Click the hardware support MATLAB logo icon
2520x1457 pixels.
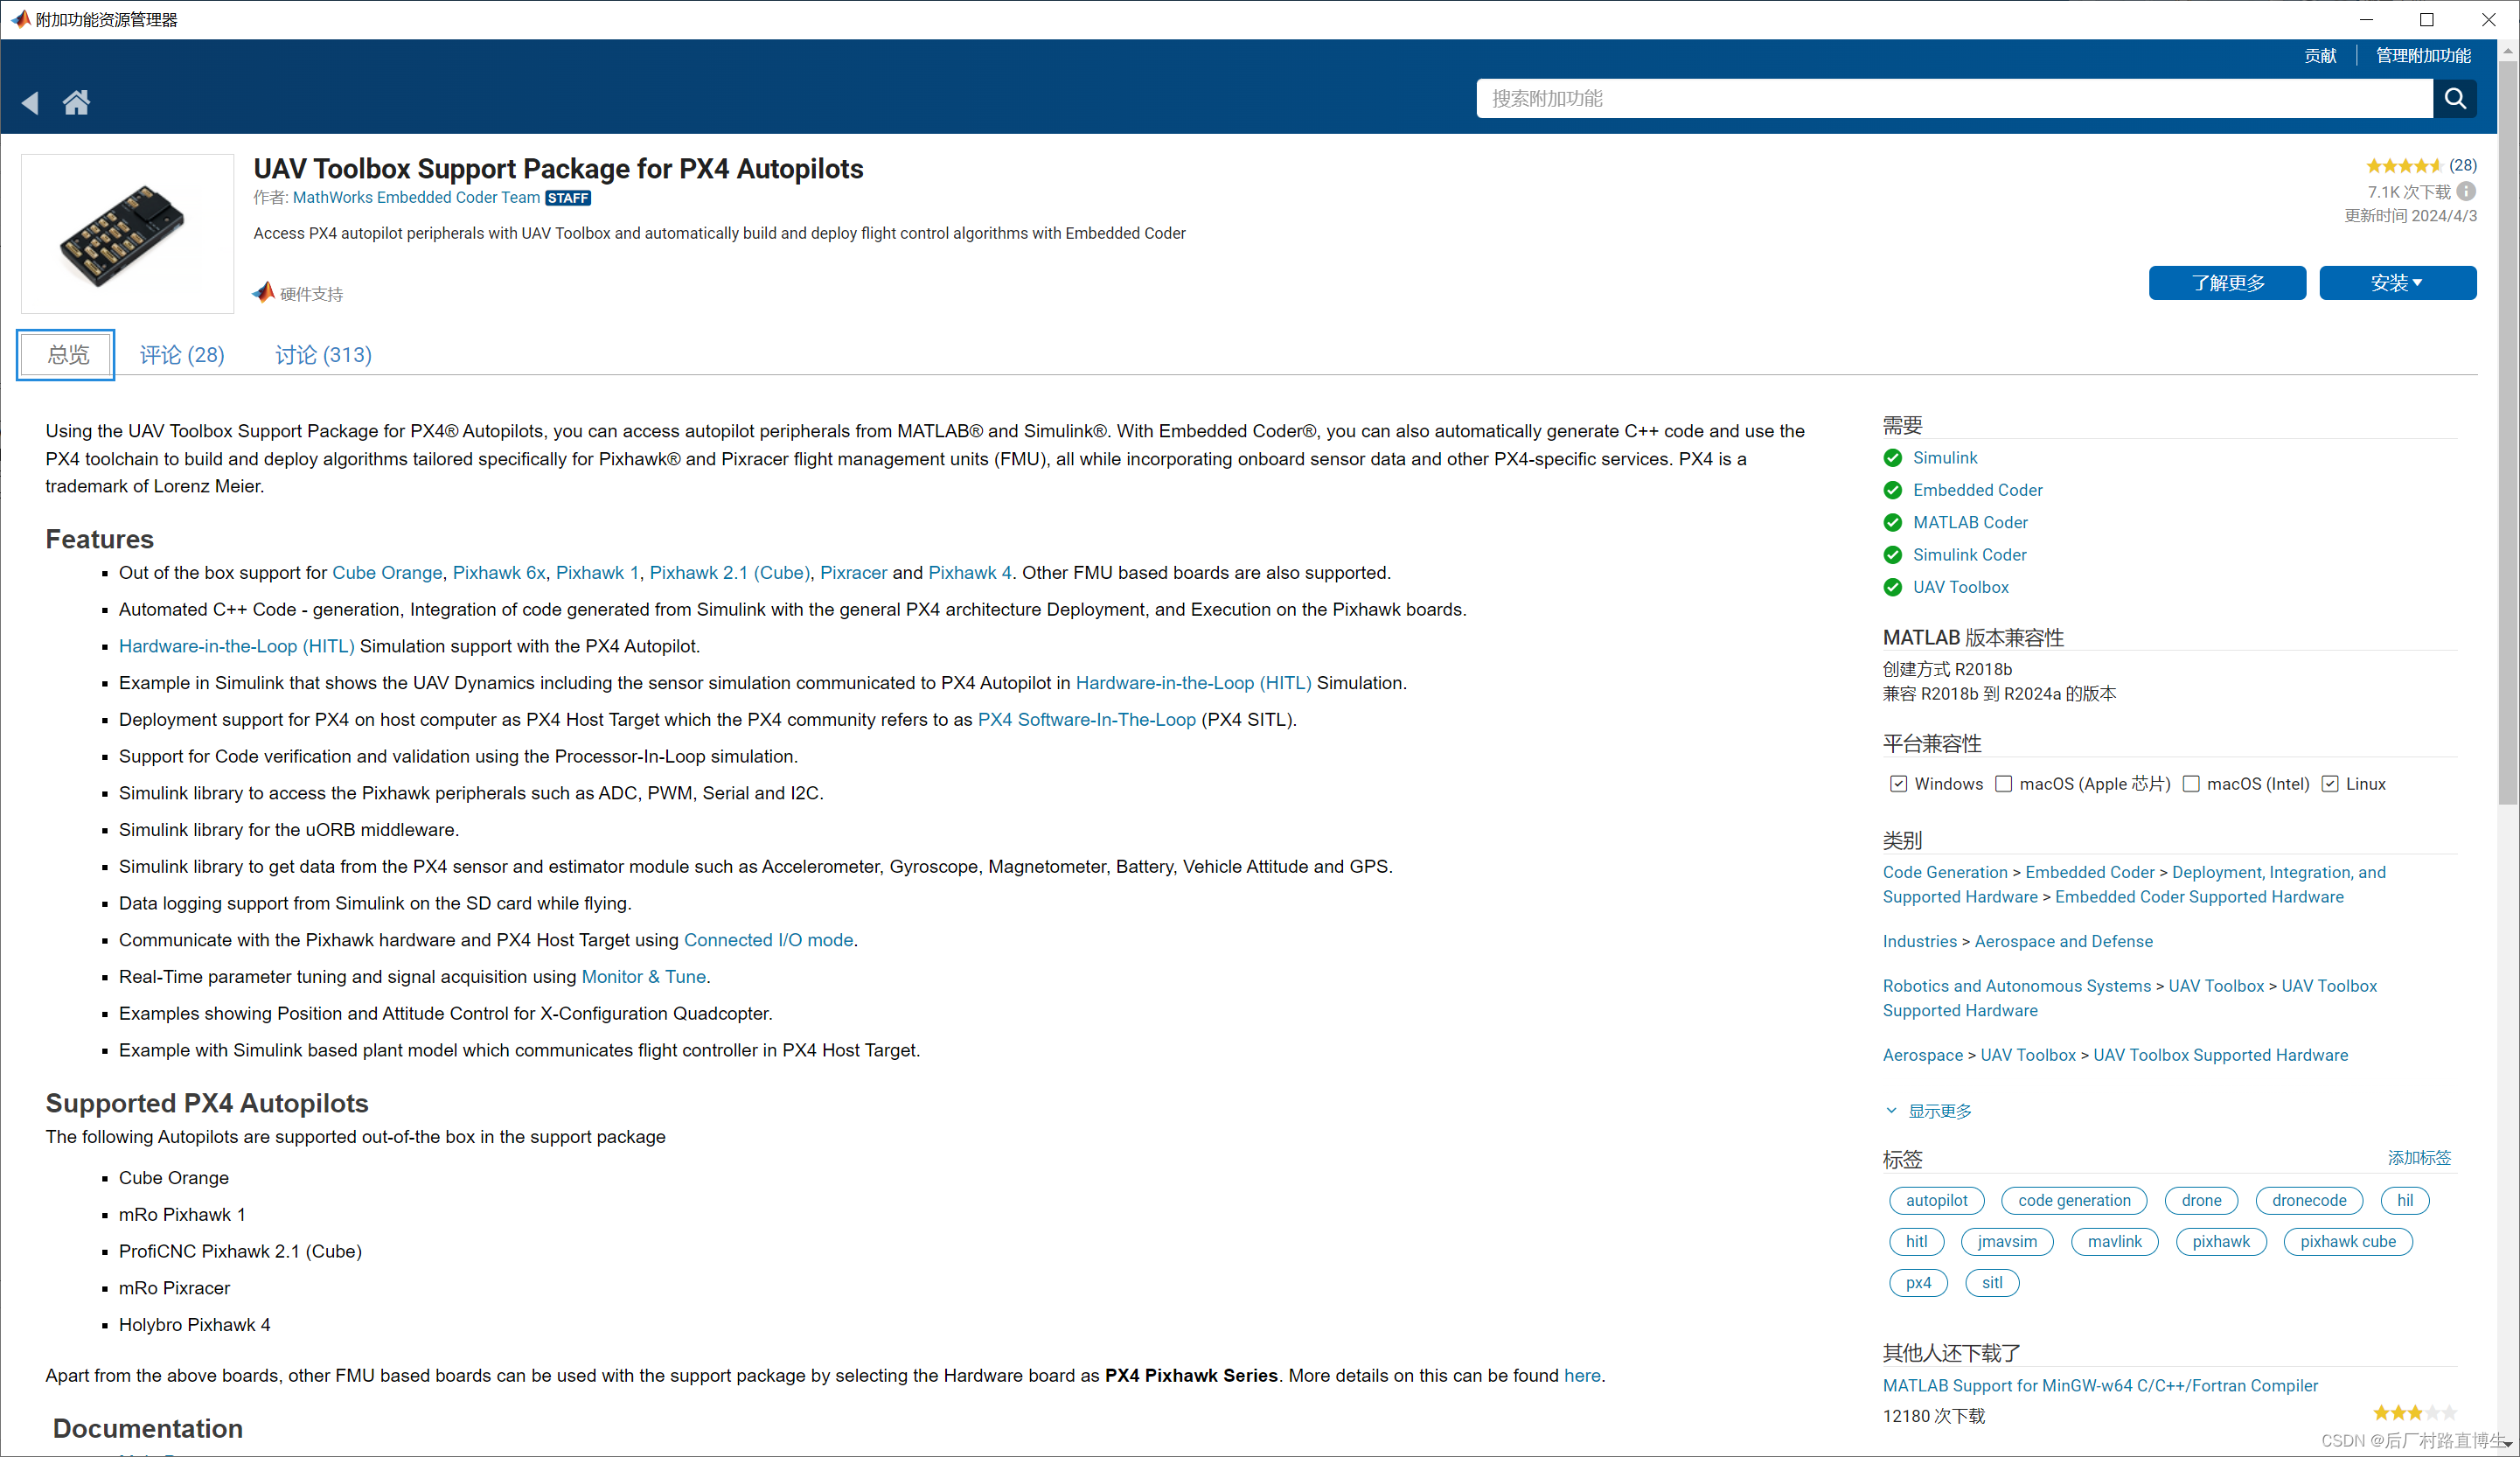263,292
